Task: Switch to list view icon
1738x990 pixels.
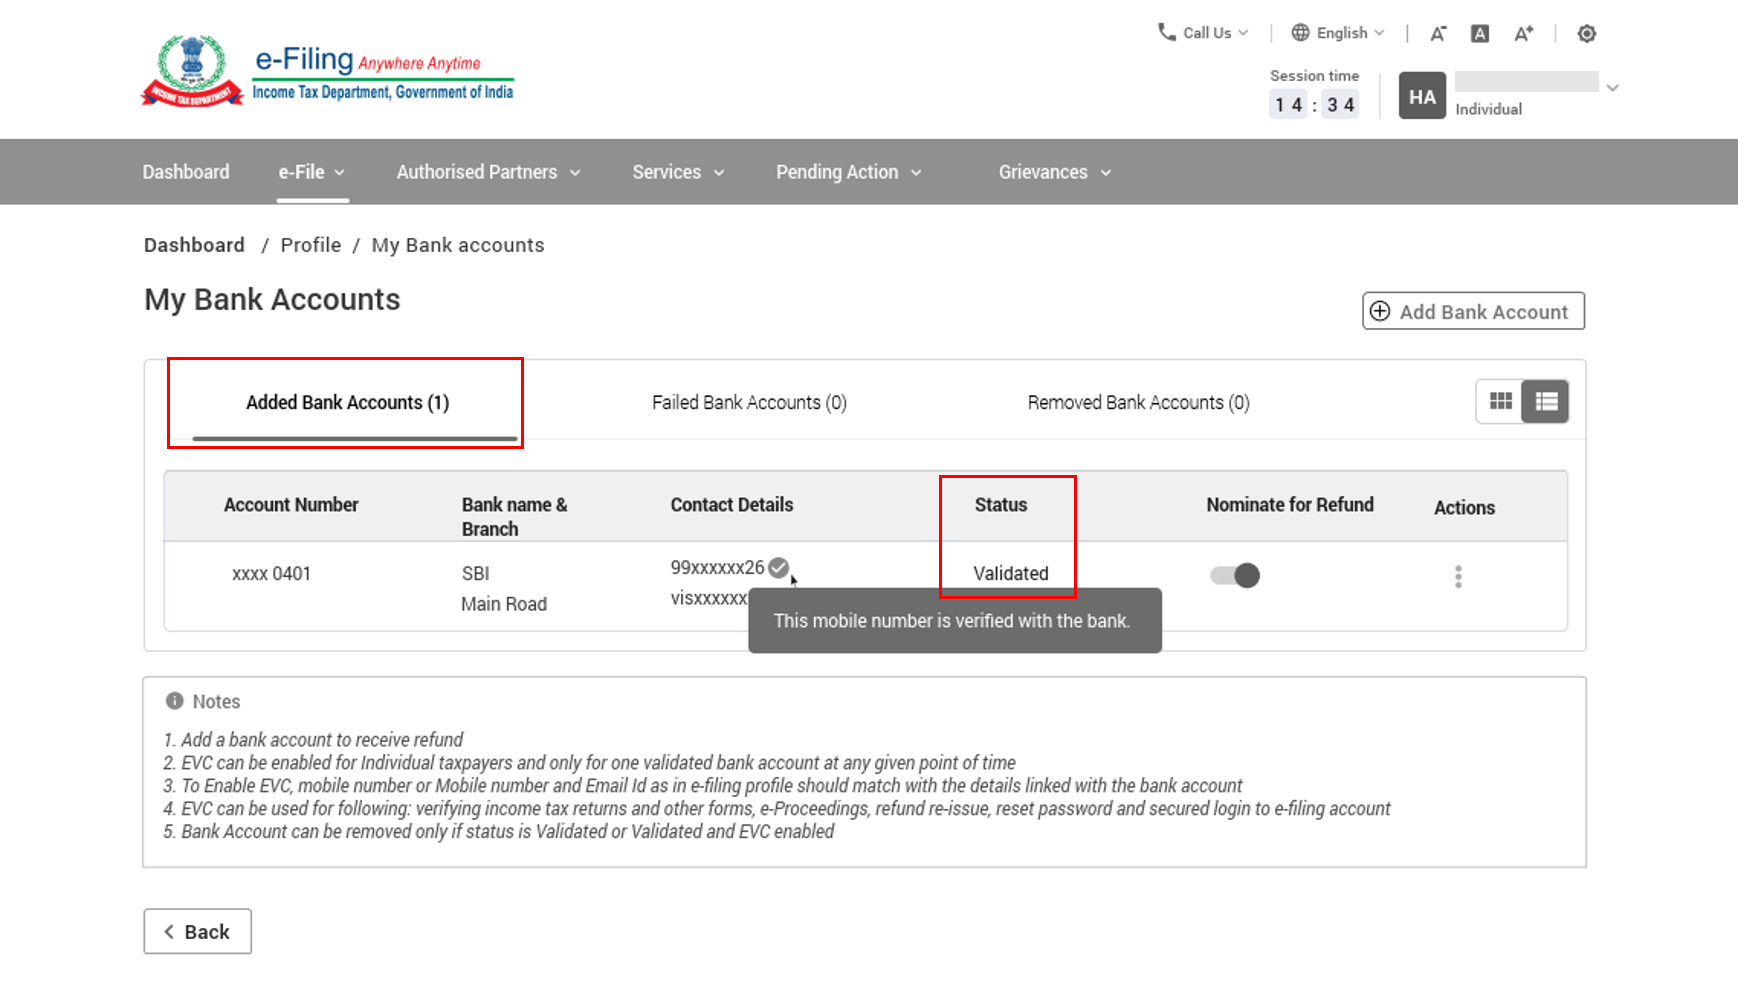Action: click(1546, 402)
